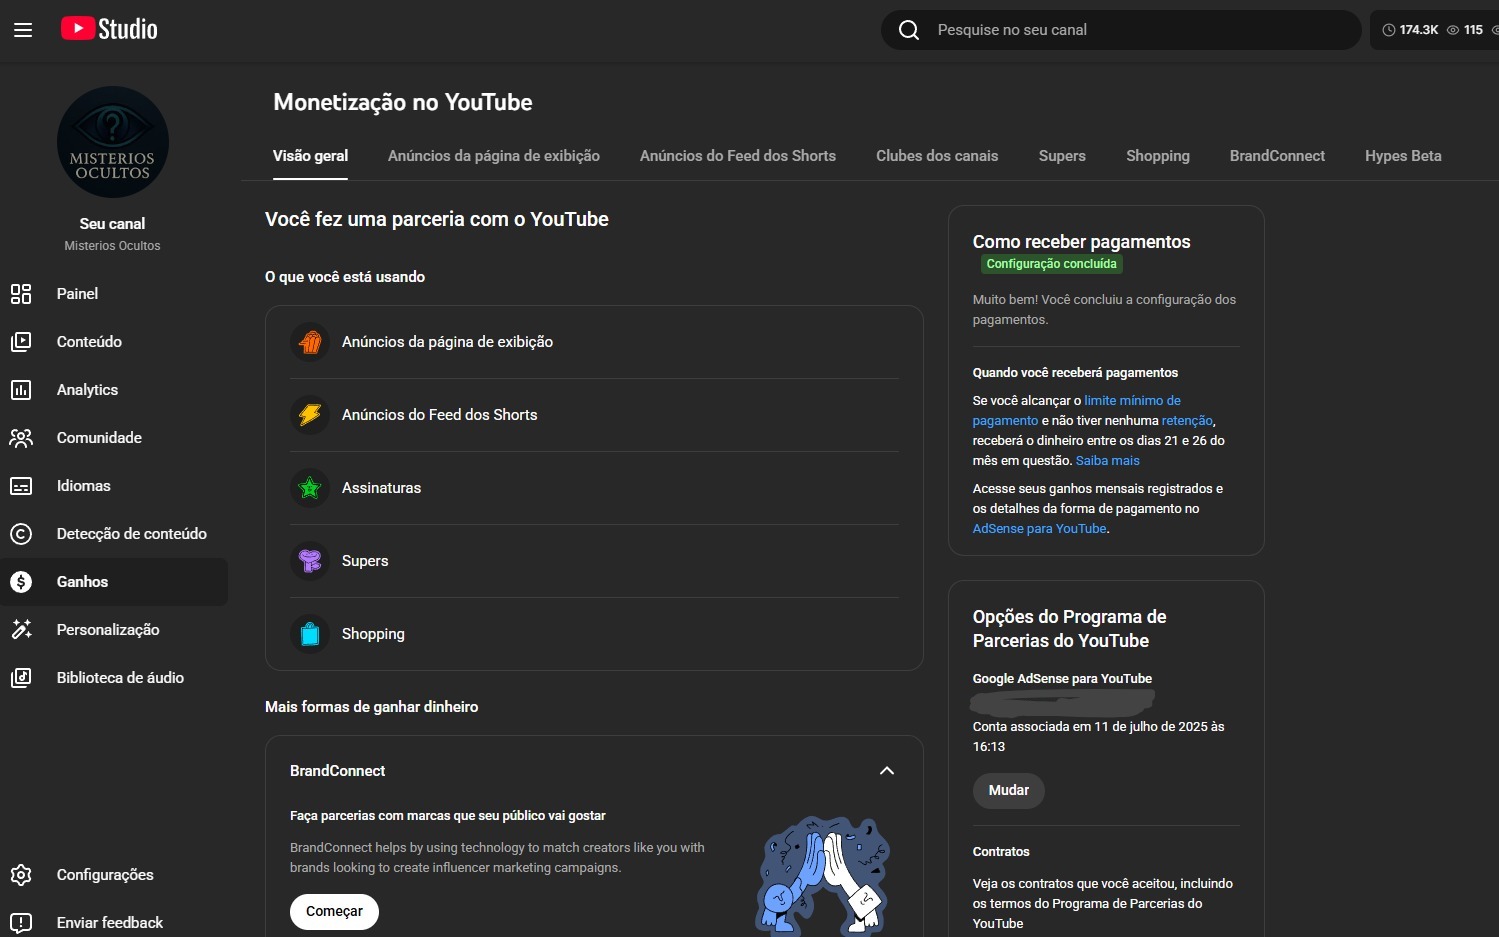This screenshot has width=1499, height=937.
Task: Open Comunidade section in sidebar
Action: pyautogui.click(x=99, y=438)
